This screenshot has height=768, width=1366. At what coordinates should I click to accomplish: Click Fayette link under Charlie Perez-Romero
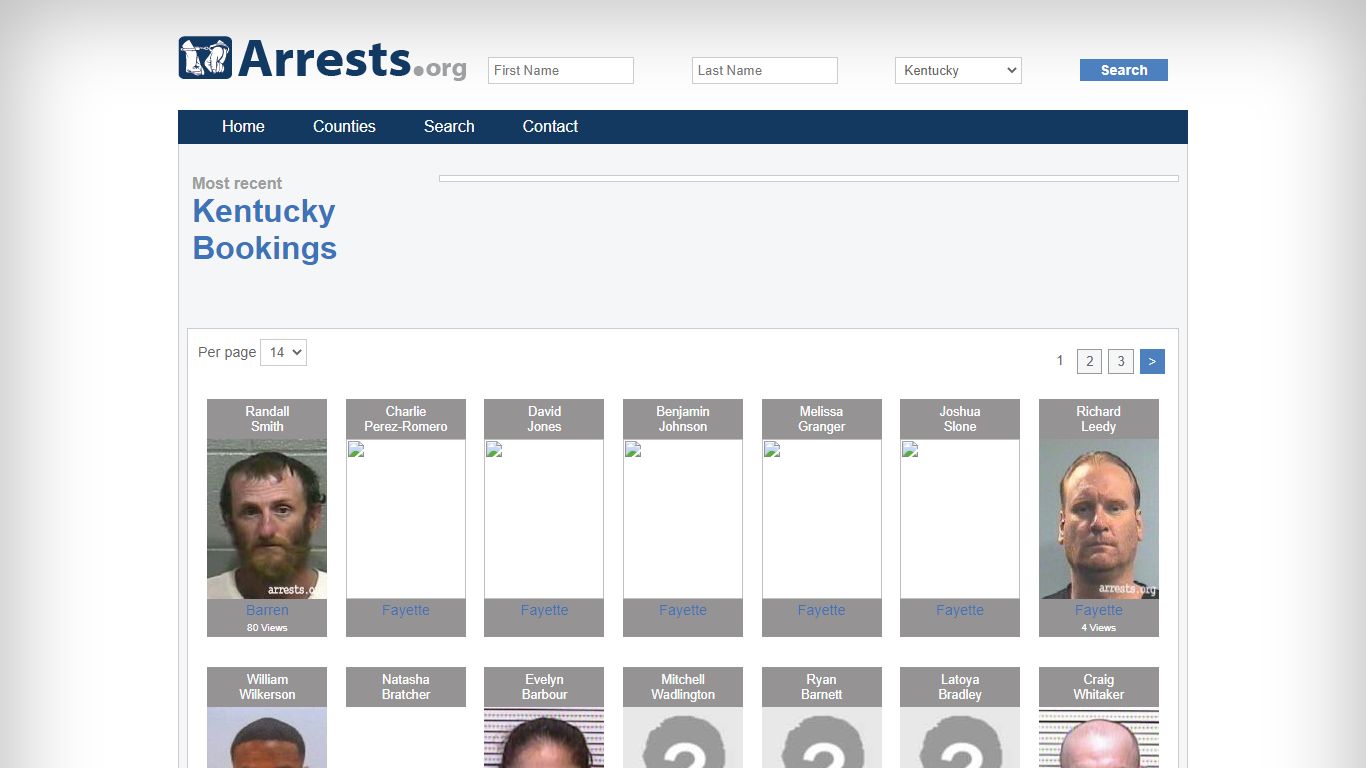(406, 610)
